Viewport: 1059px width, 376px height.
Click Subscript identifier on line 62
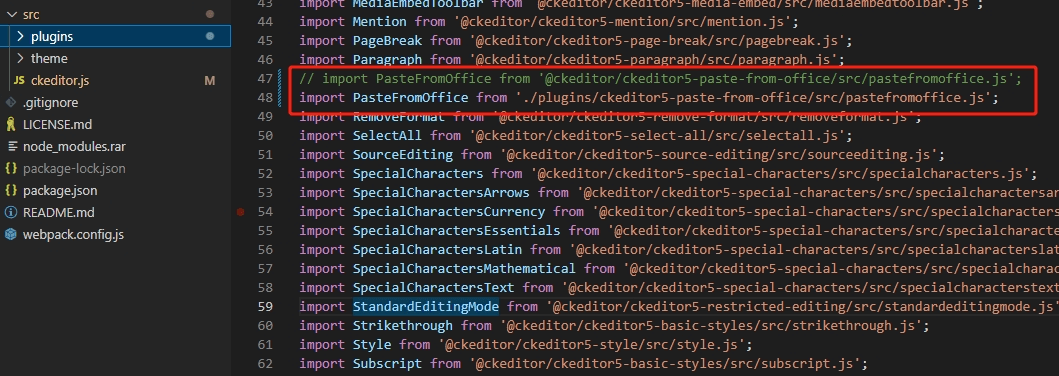(388, 364)
